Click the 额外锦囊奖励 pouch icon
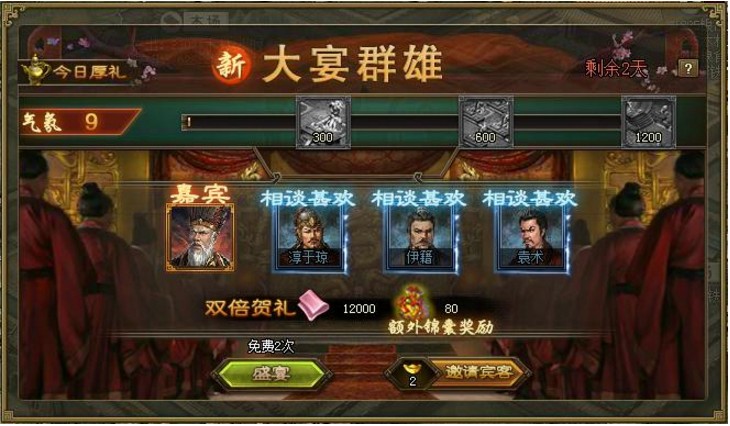The image size is (730, 426). 412,302
